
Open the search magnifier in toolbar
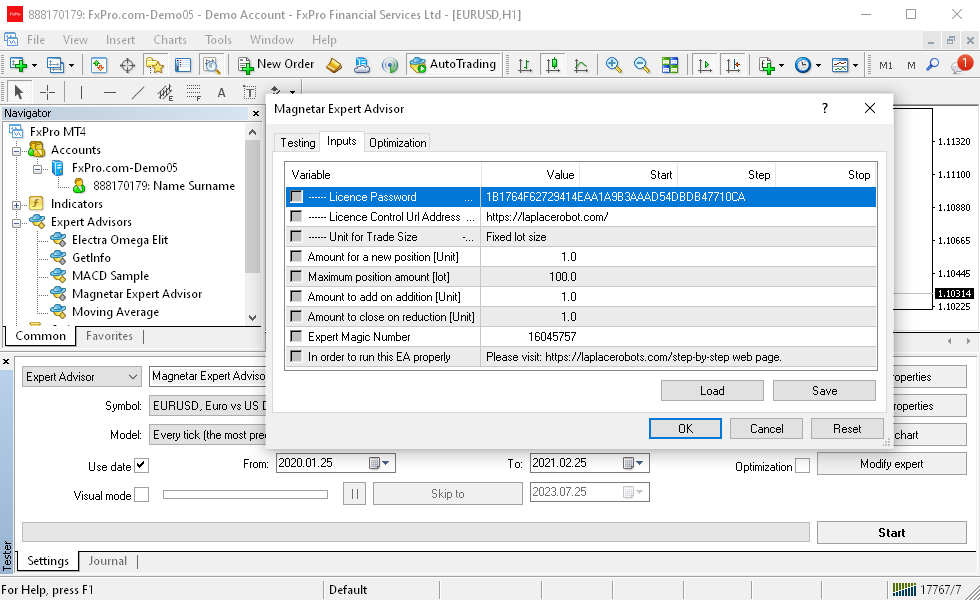pos(932,64)
